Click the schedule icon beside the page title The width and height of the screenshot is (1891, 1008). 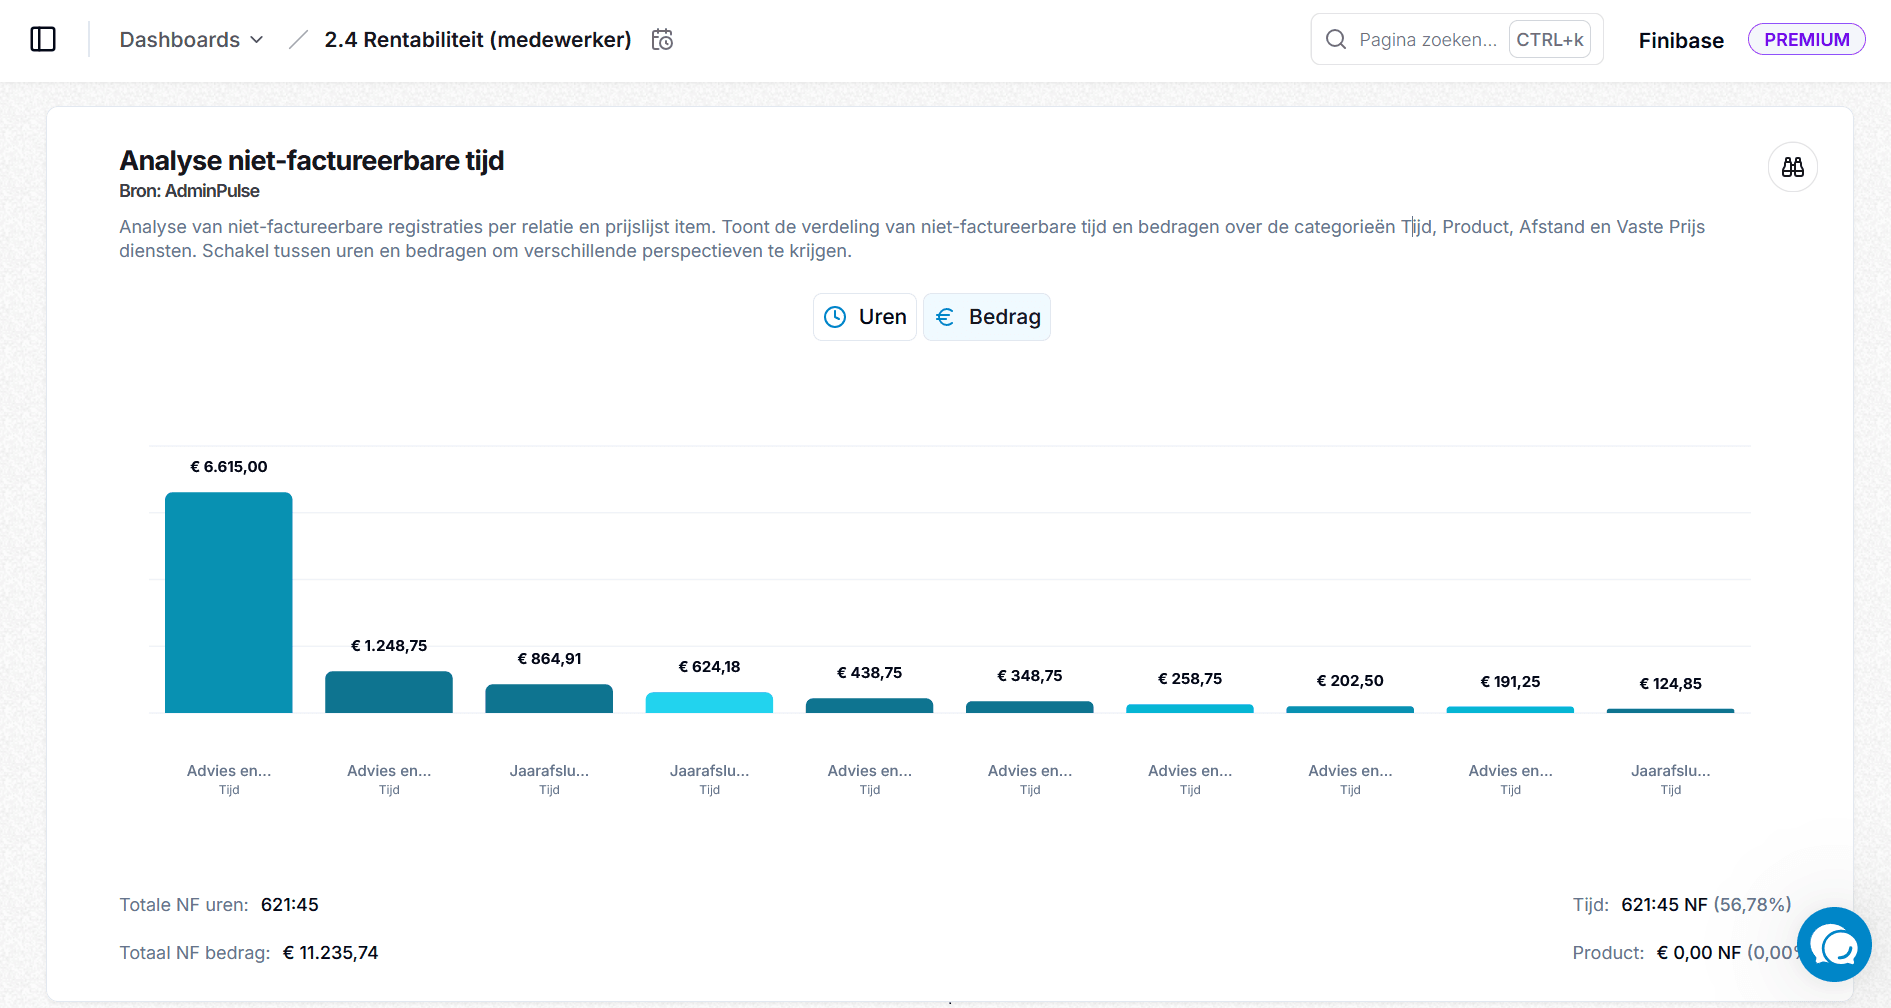click(662, 39)
